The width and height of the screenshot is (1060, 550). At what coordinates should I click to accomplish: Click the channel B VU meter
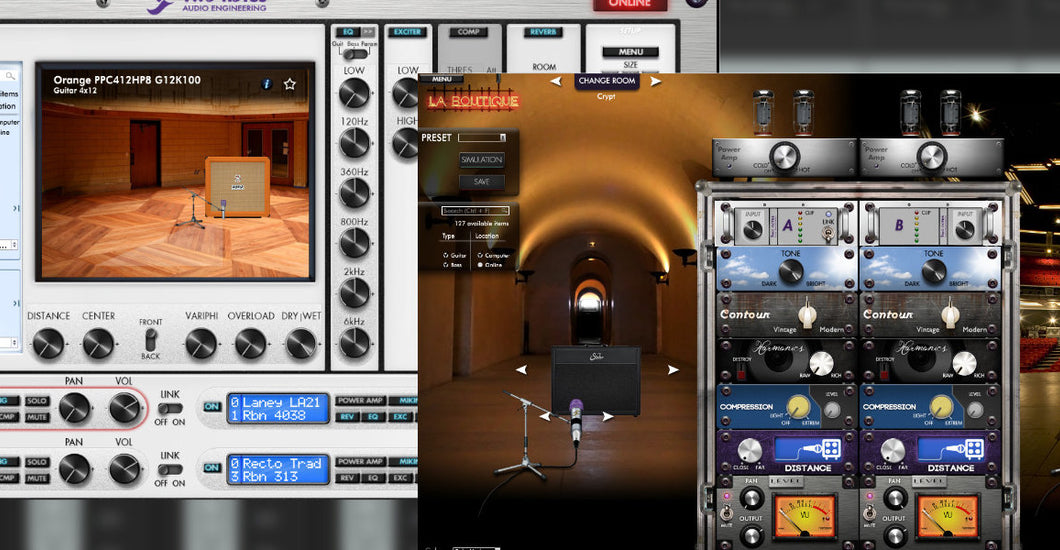coord(947,516)
